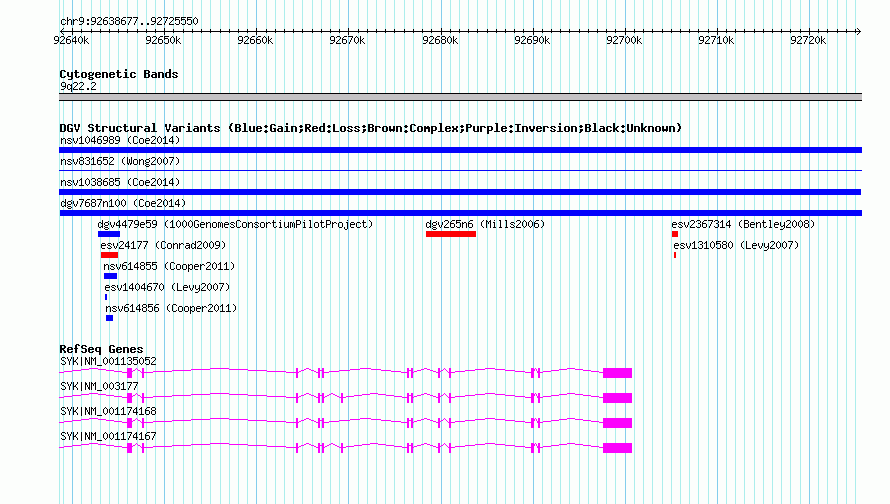Image resolution: width=890 pixels, height=504 pixels.
Task: Select the Cytogenetic Bands track title
Action: coord(119,74)
